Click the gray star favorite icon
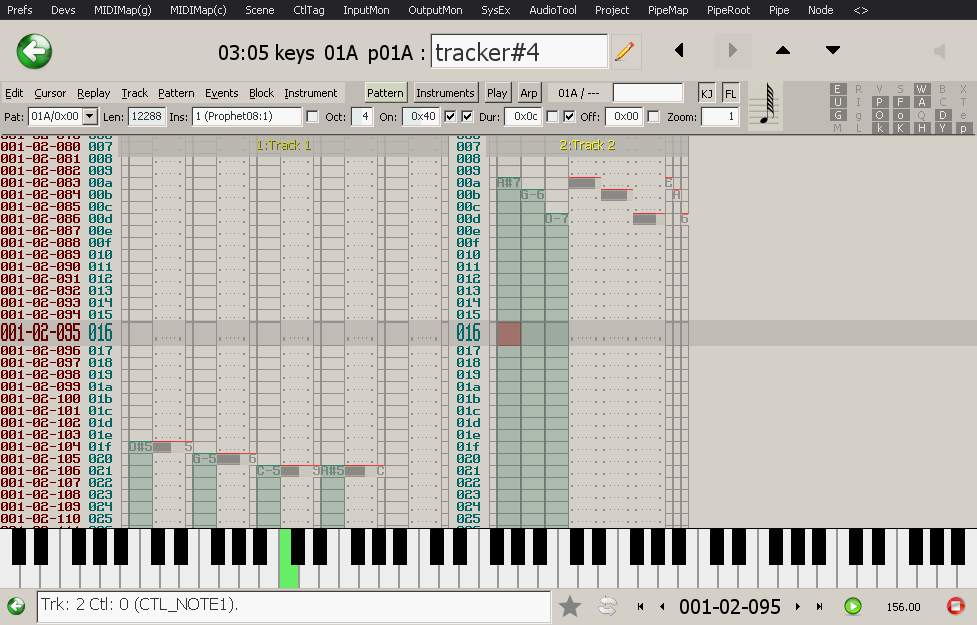This screenshot has width=977, height=625. [570, 606]
